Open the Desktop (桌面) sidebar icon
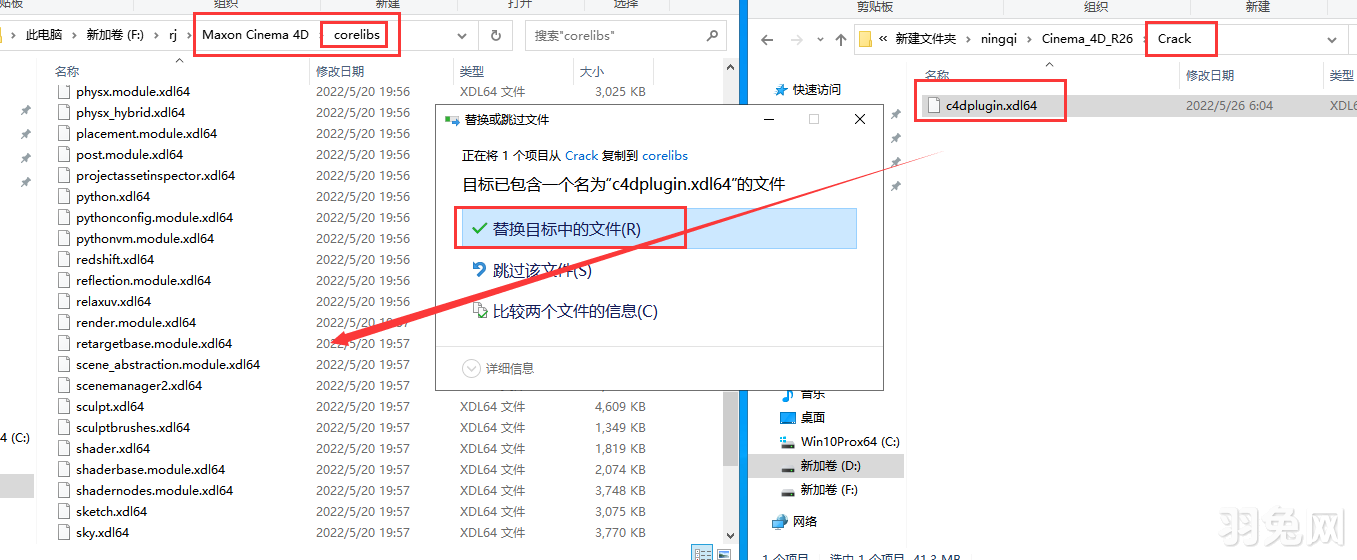This screenshot has width=1357, height=560. pos(788,417)
